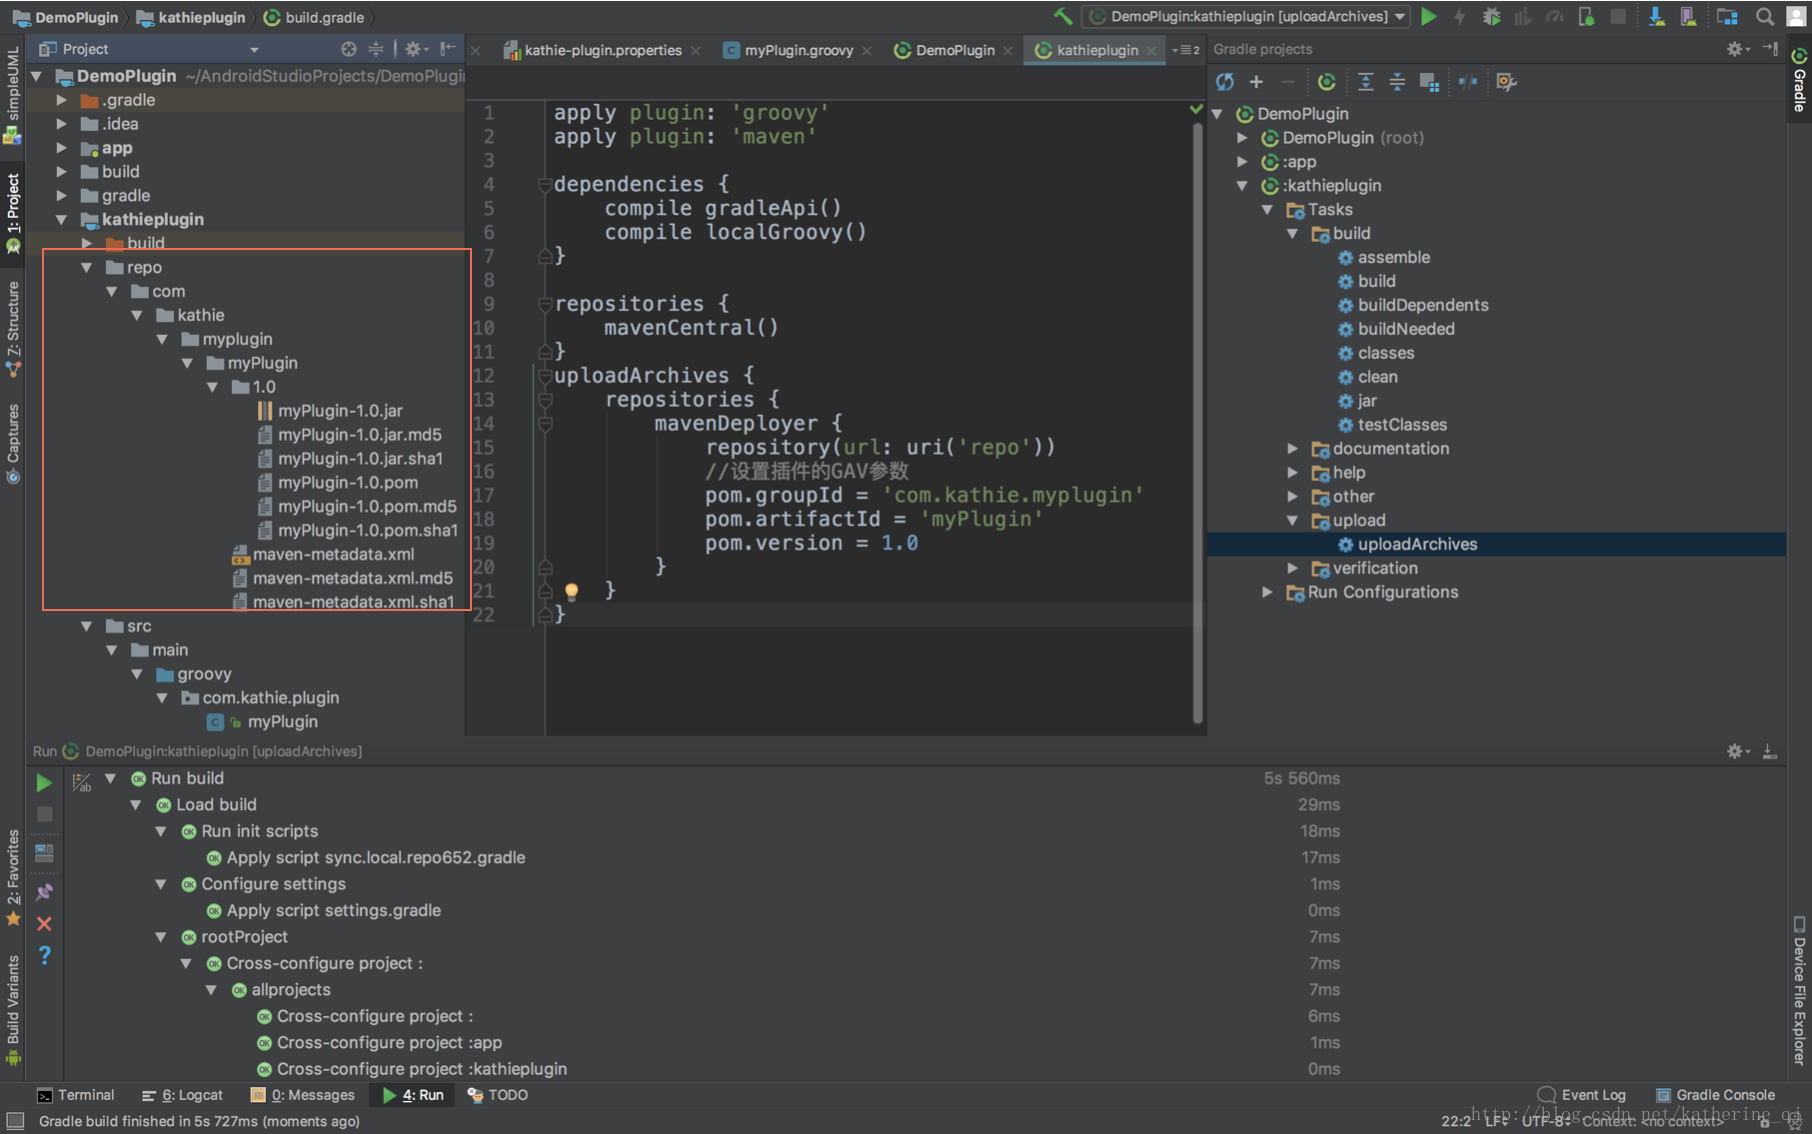Click the Execute Gradle Task icon

pos(1327,82)
